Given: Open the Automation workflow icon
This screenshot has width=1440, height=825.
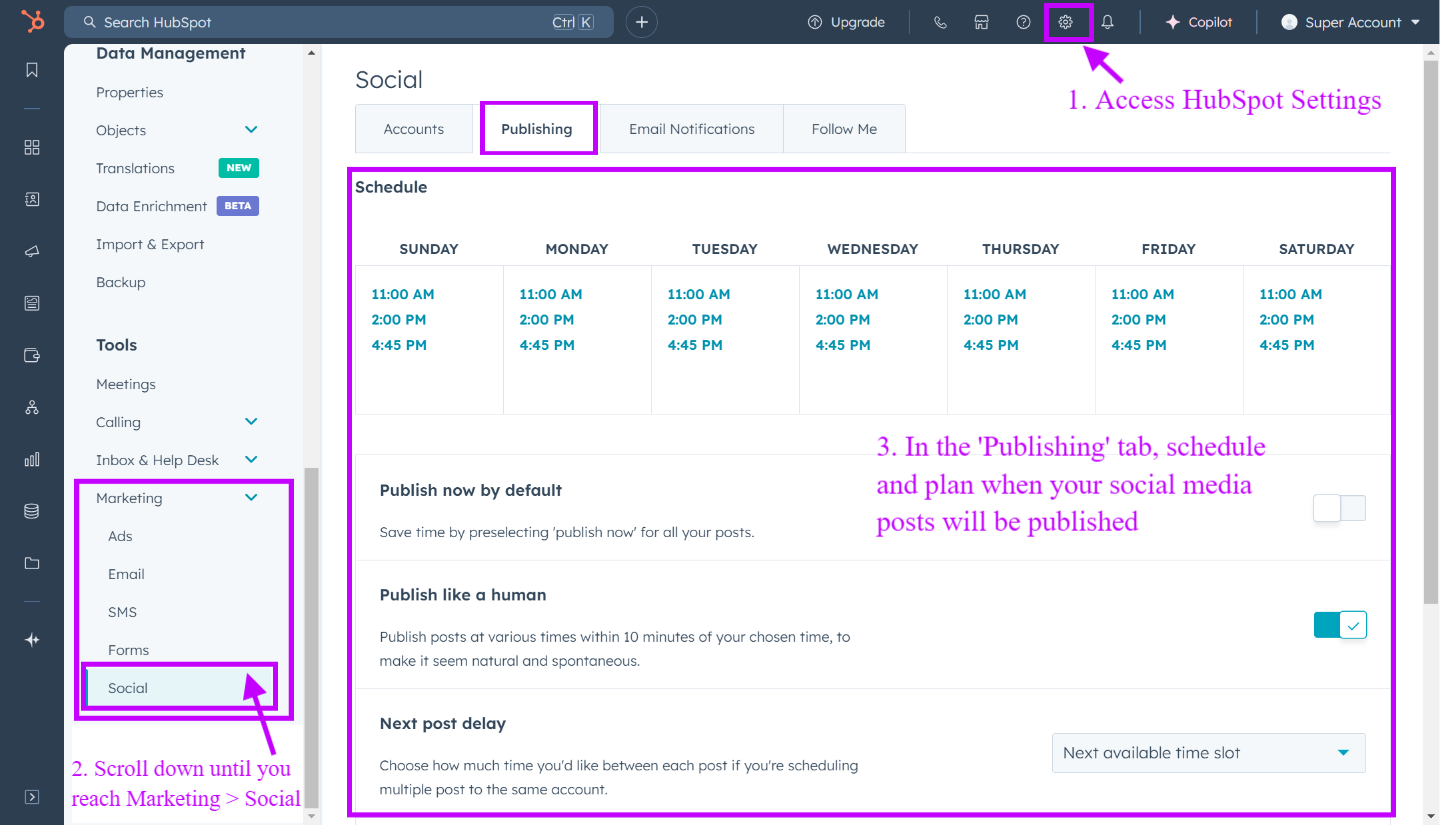Looking at the screenshot, I should click(x=32, y=407).
